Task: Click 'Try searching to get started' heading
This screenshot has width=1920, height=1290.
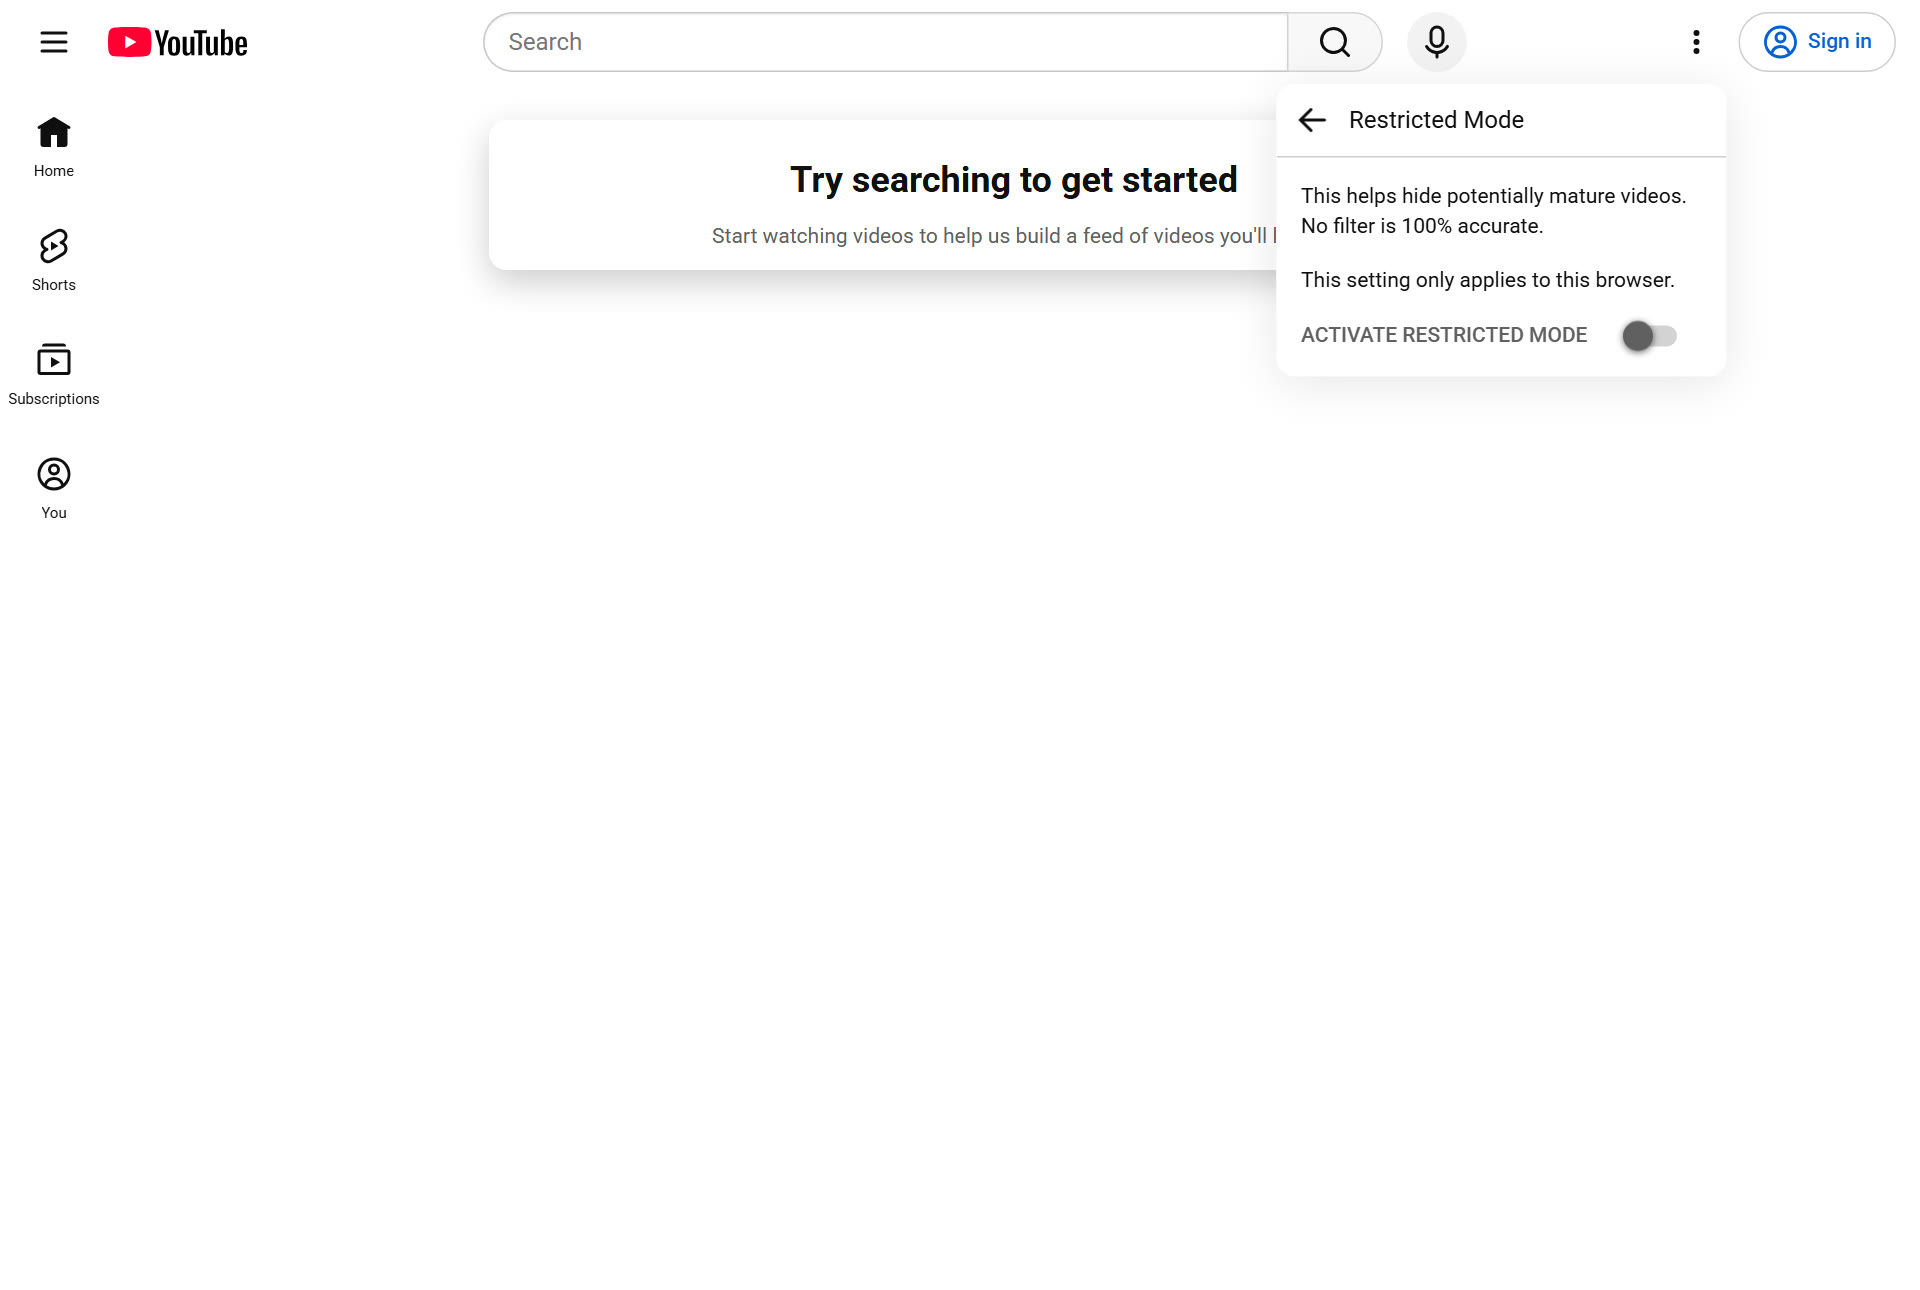Action: [1013, 180]
